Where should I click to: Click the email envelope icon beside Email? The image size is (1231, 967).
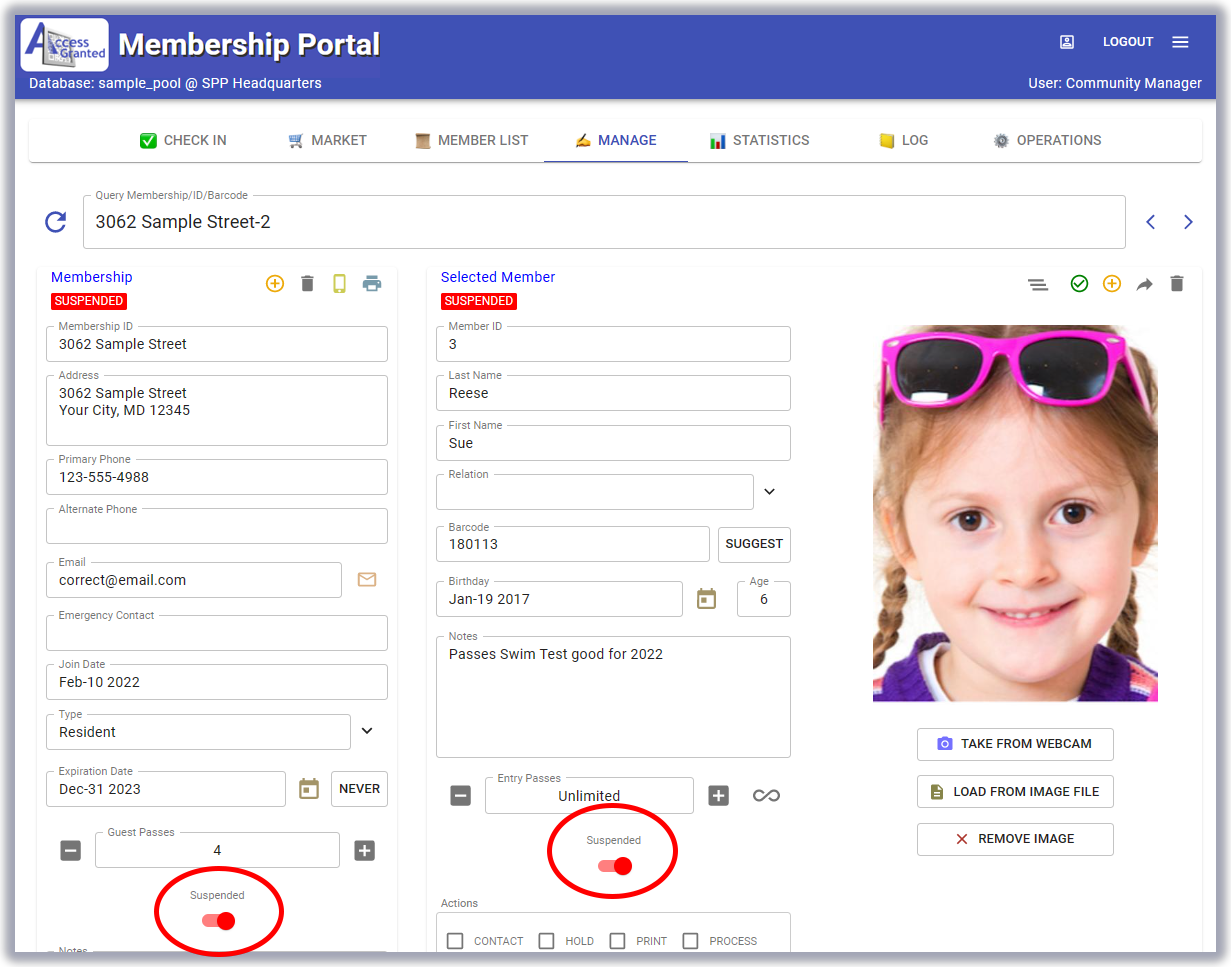[x=367, y=580]
